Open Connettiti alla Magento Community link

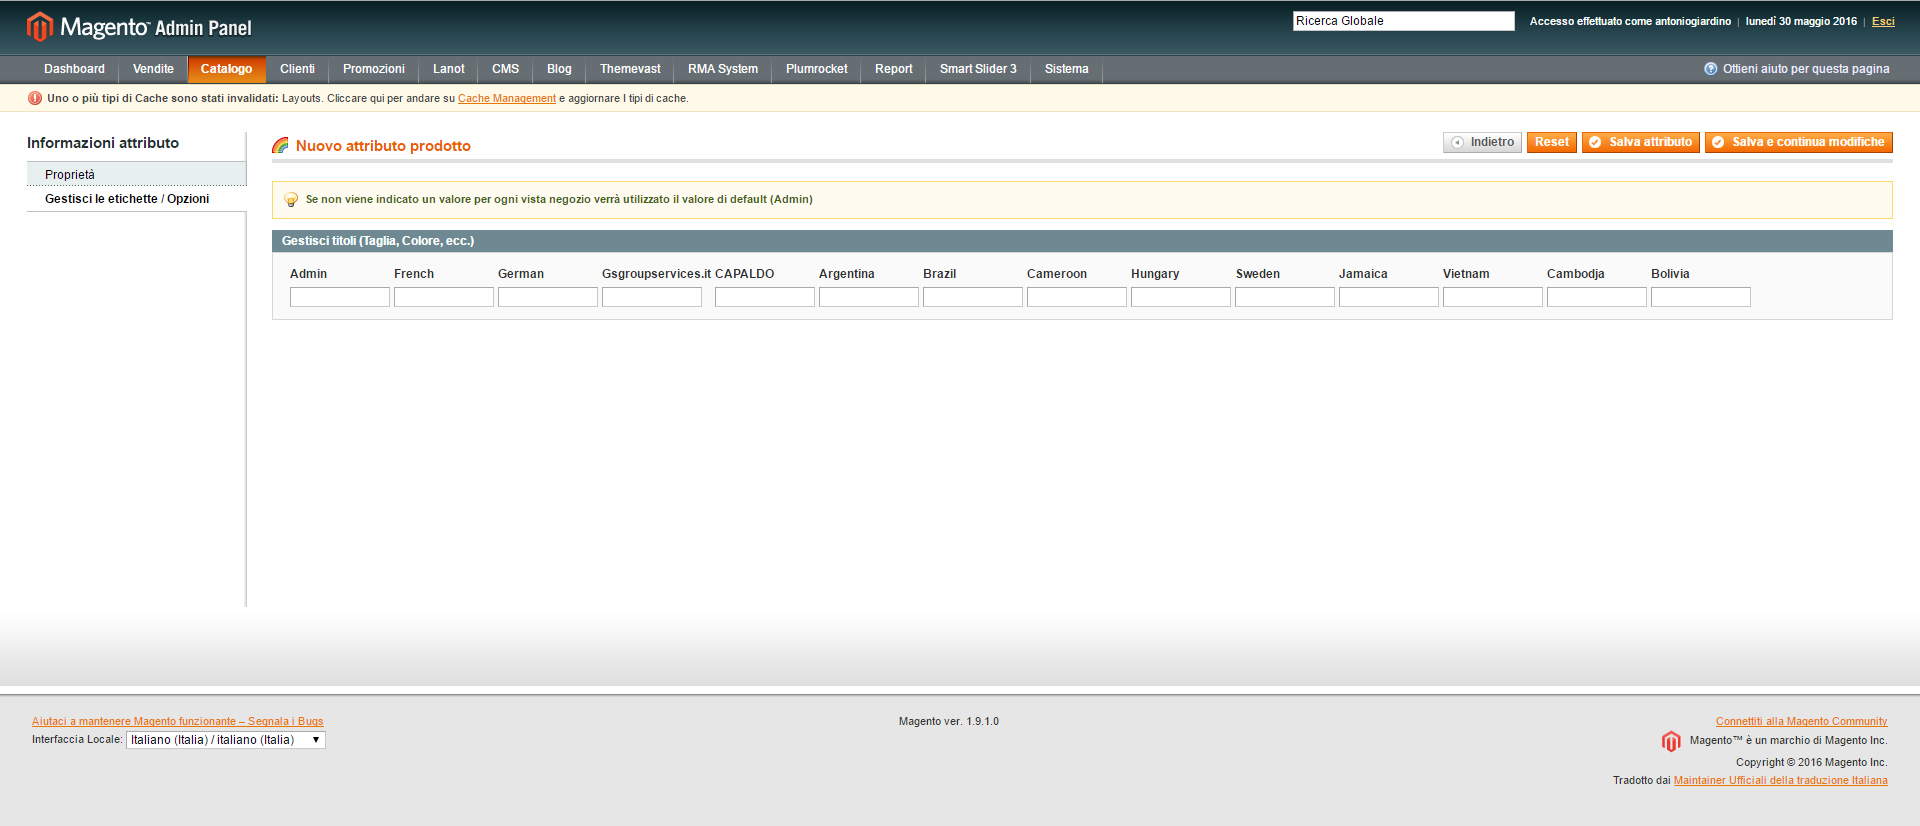(1801, 721)
